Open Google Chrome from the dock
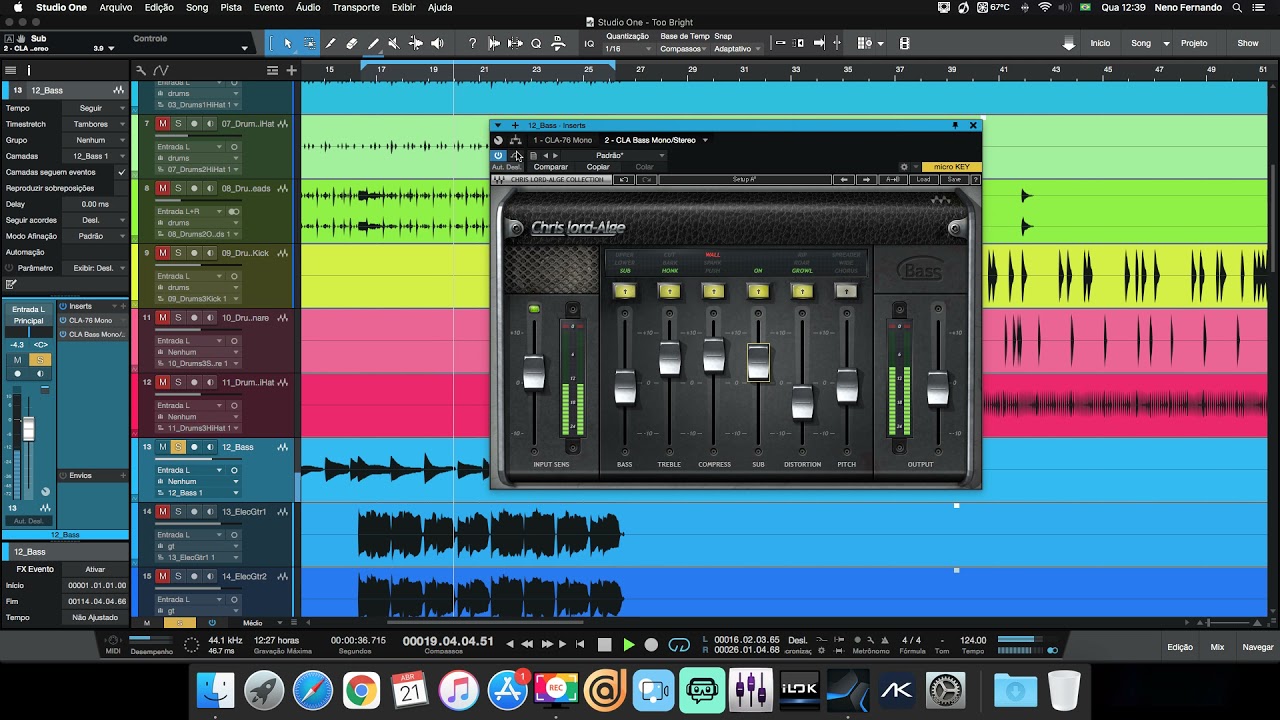1280x720 pixels. click(x=361, y=690)
